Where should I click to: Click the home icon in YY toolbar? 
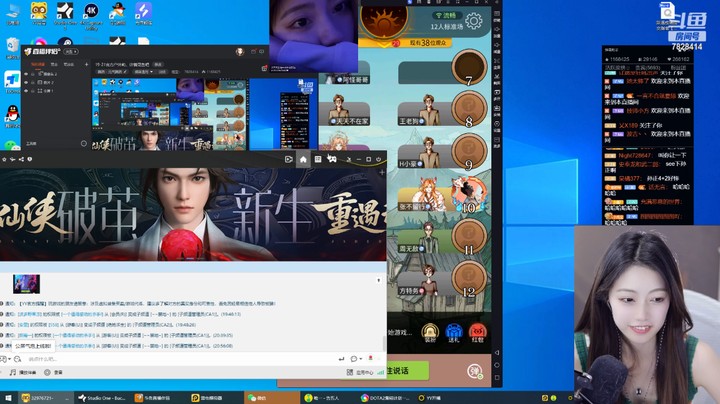click(x=303, y=159)
